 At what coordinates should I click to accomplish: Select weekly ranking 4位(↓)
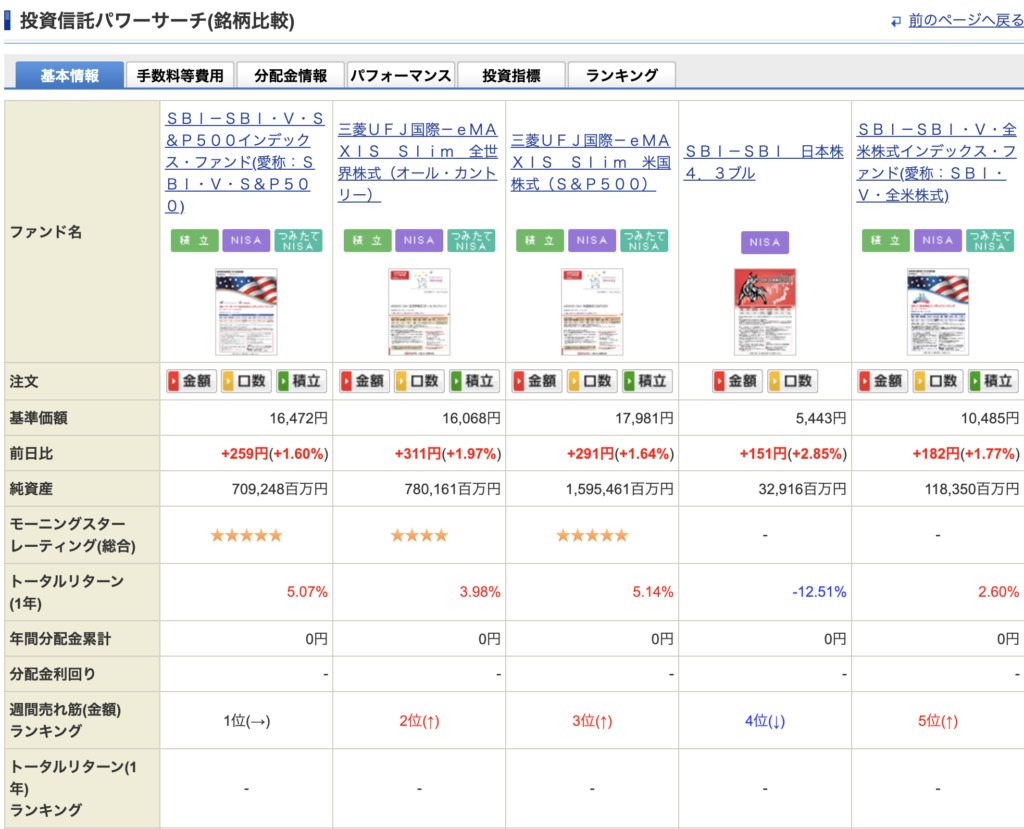coord(765,721)
